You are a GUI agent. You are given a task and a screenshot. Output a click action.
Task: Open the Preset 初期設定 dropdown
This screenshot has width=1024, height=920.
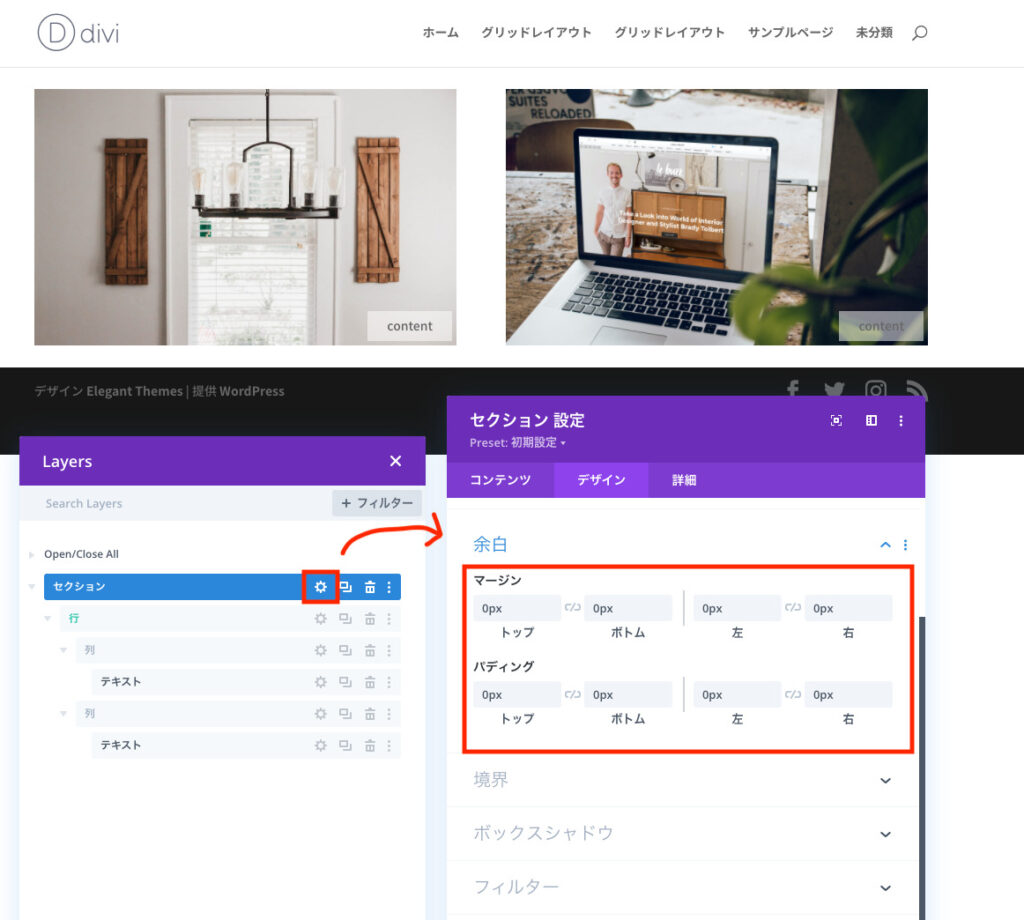(518, 442)
